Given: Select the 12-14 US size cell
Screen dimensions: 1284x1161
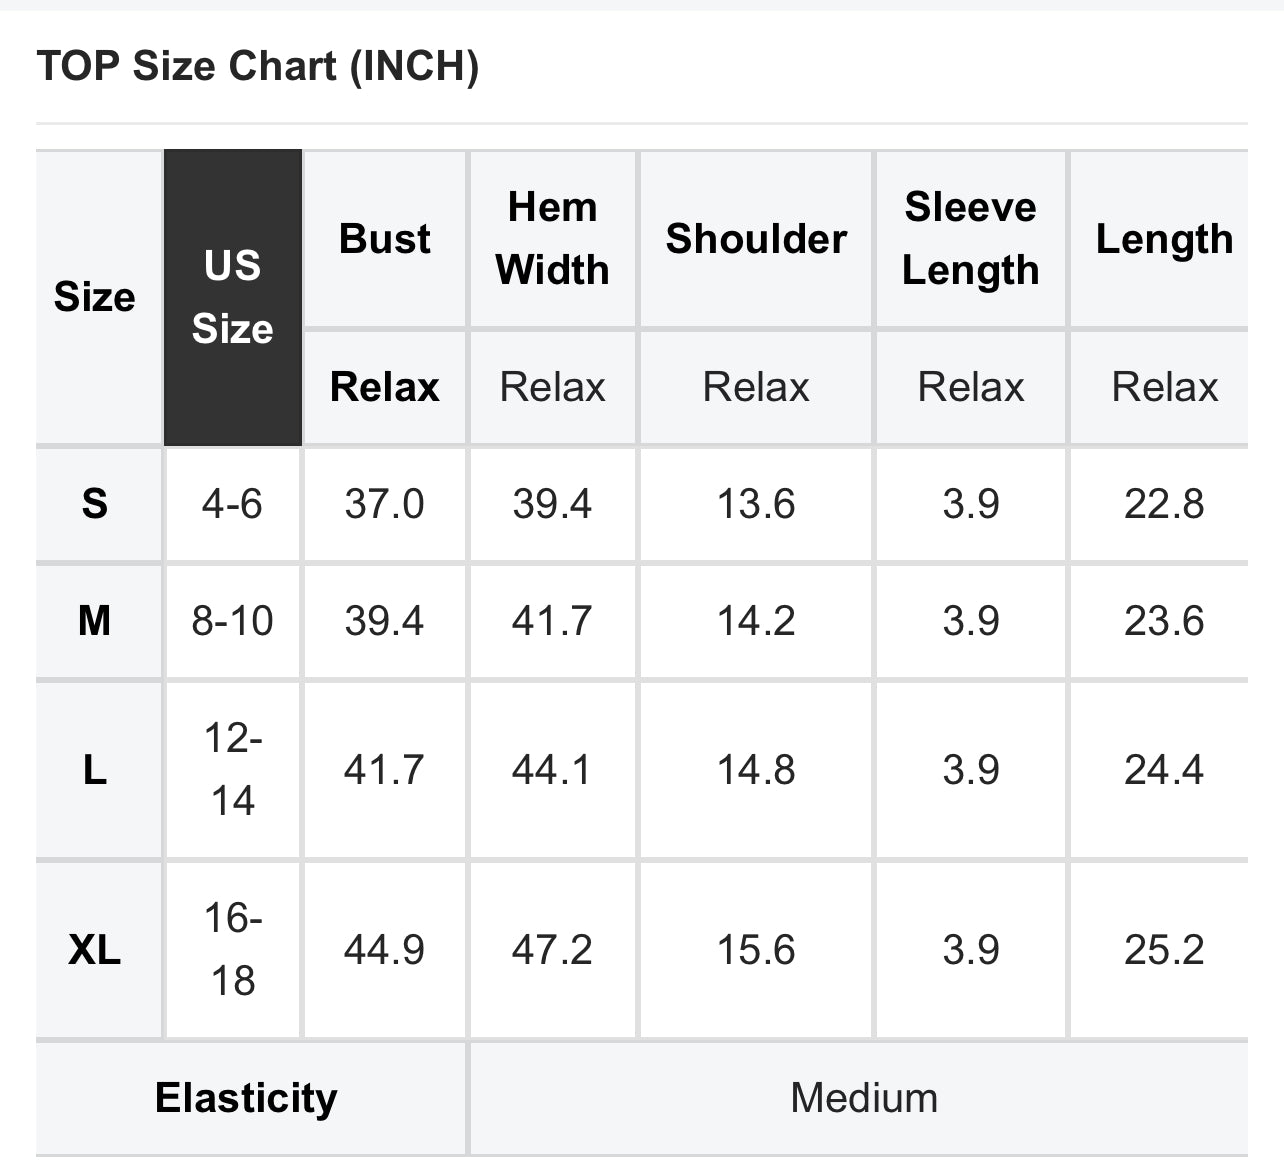Looking at the screenshot, I should 233,770.
